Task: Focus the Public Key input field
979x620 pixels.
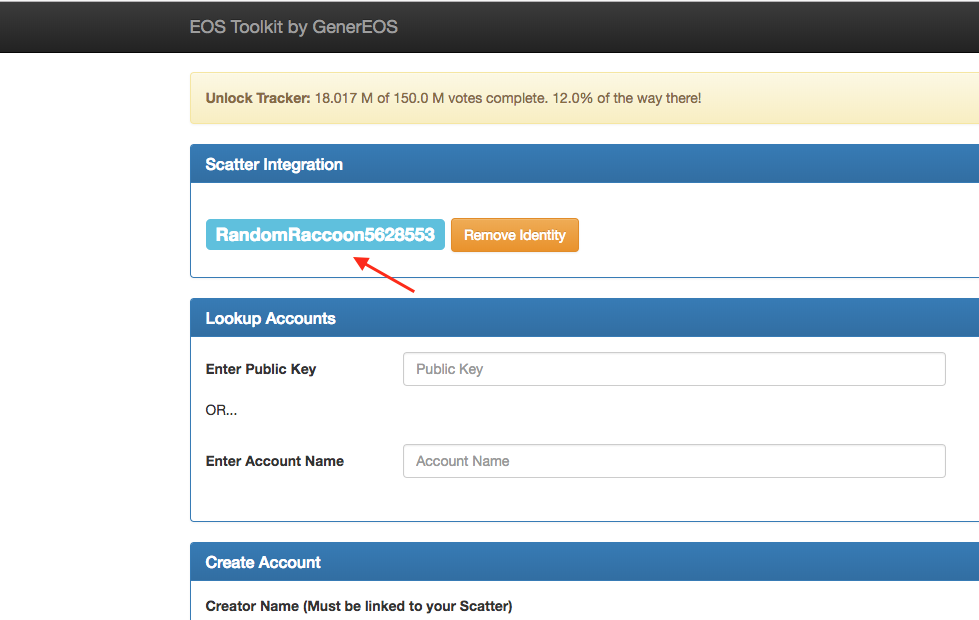Action: pyautogui.click(x=674, y=369)
